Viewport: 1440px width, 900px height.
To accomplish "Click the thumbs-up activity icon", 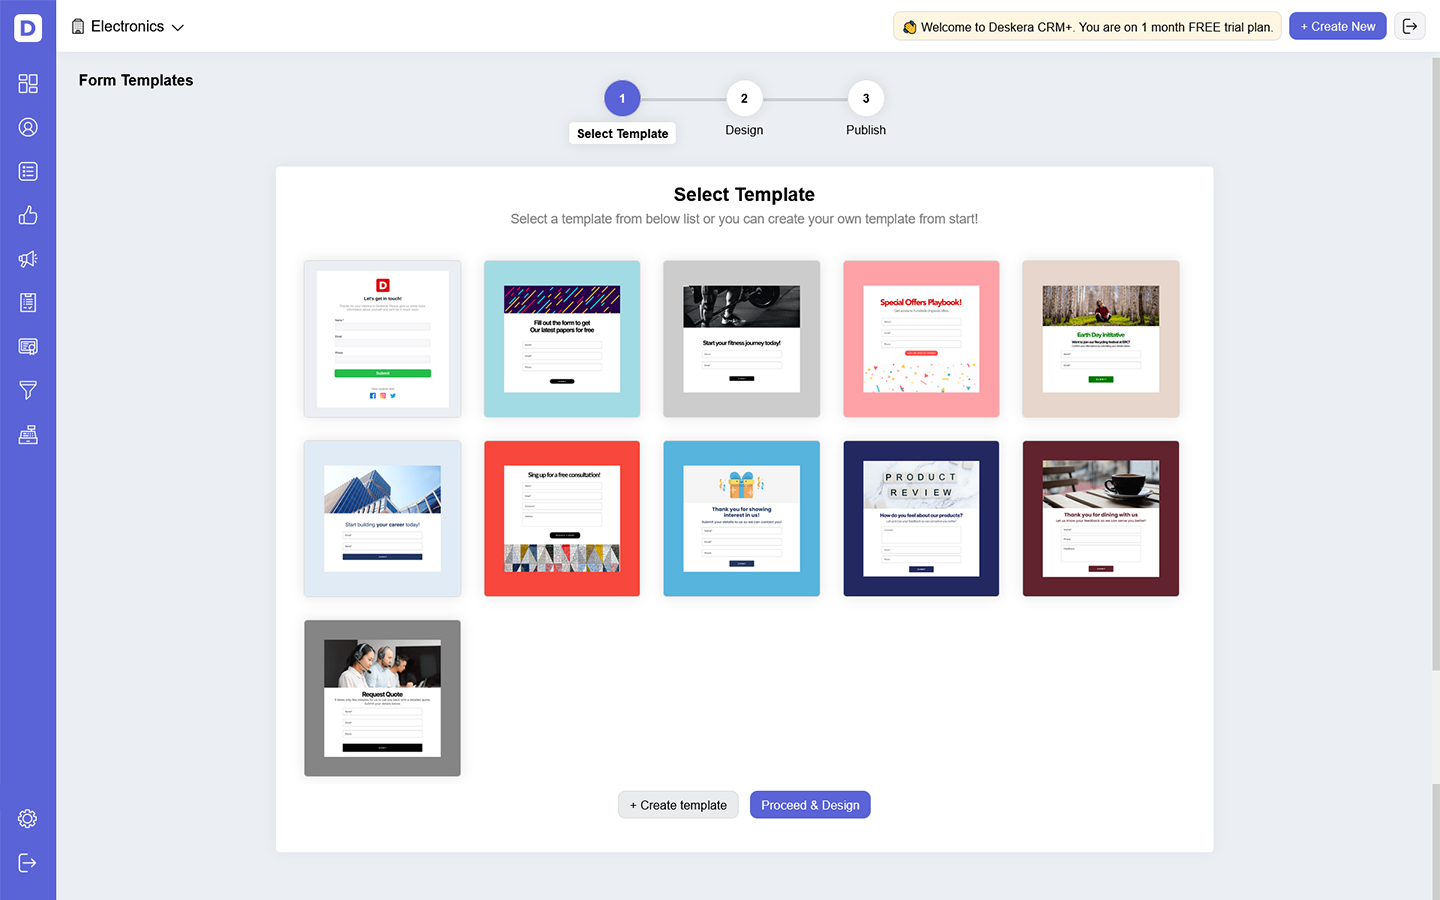I will 27,215.
